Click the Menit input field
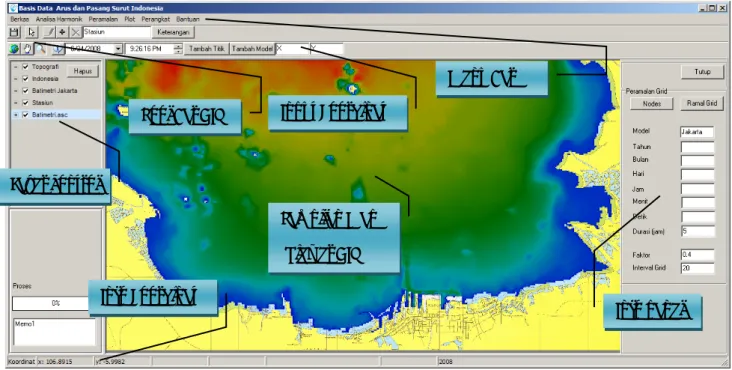Screen dimensions: 732x370 697,203
